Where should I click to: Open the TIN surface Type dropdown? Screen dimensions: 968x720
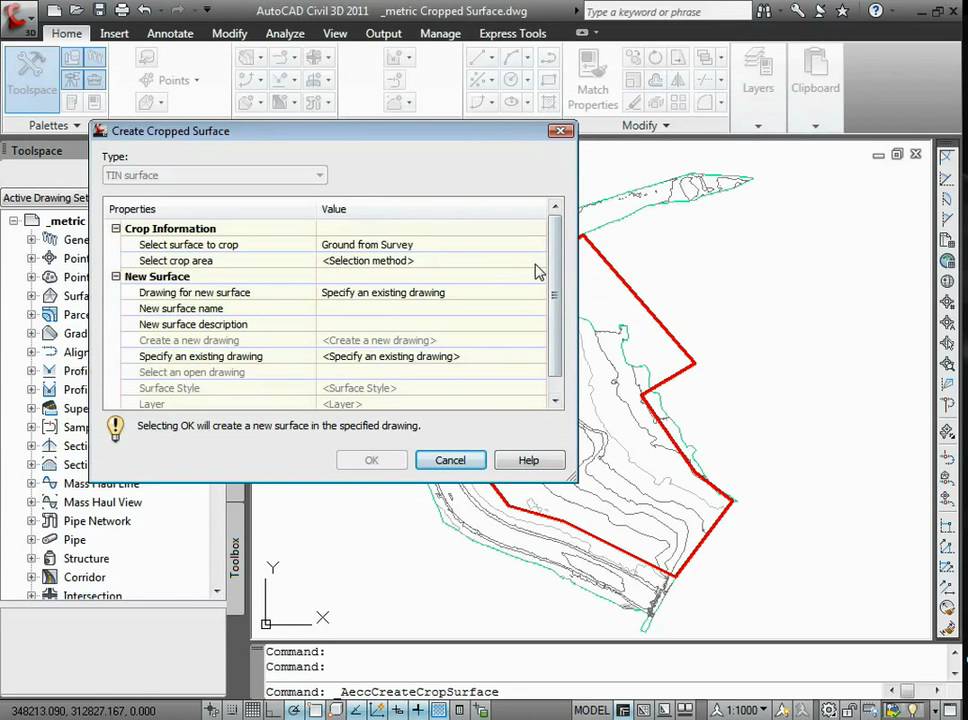pos(214,175)
